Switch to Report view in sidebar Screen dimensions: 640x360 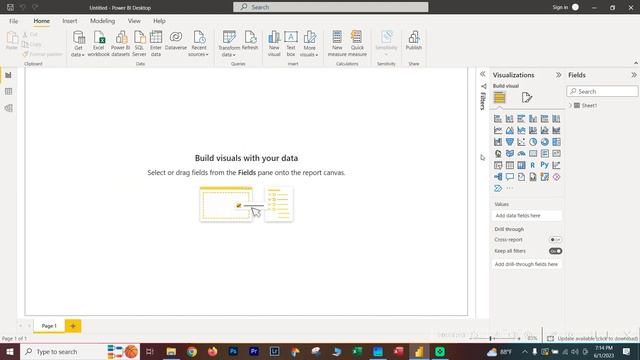coord(9,75)
